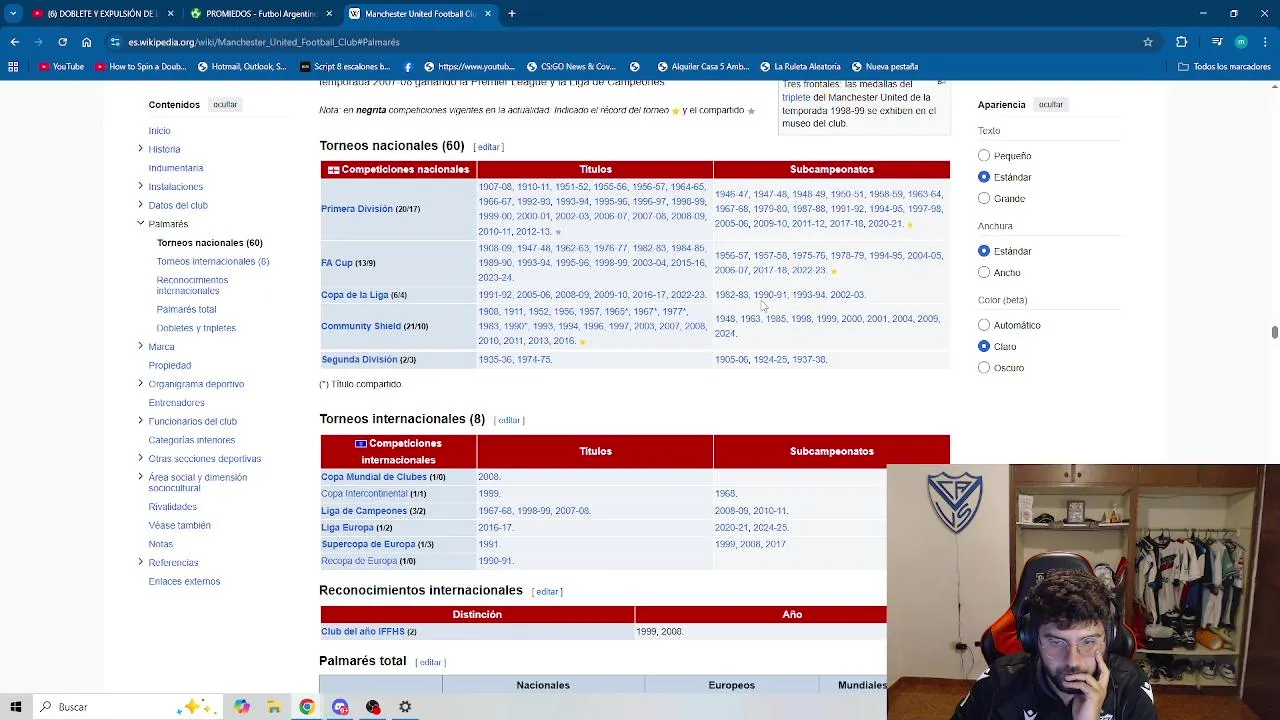Open the Primera División link
The image size is (1280, 720).
(x=357, y=209)
